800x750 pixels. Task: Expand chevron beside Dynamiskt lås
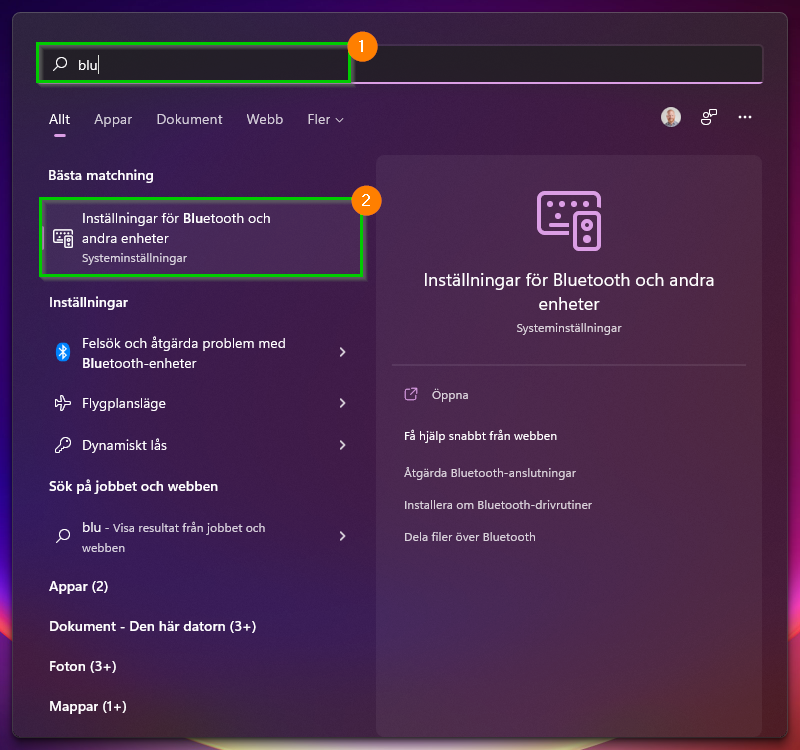342,445
